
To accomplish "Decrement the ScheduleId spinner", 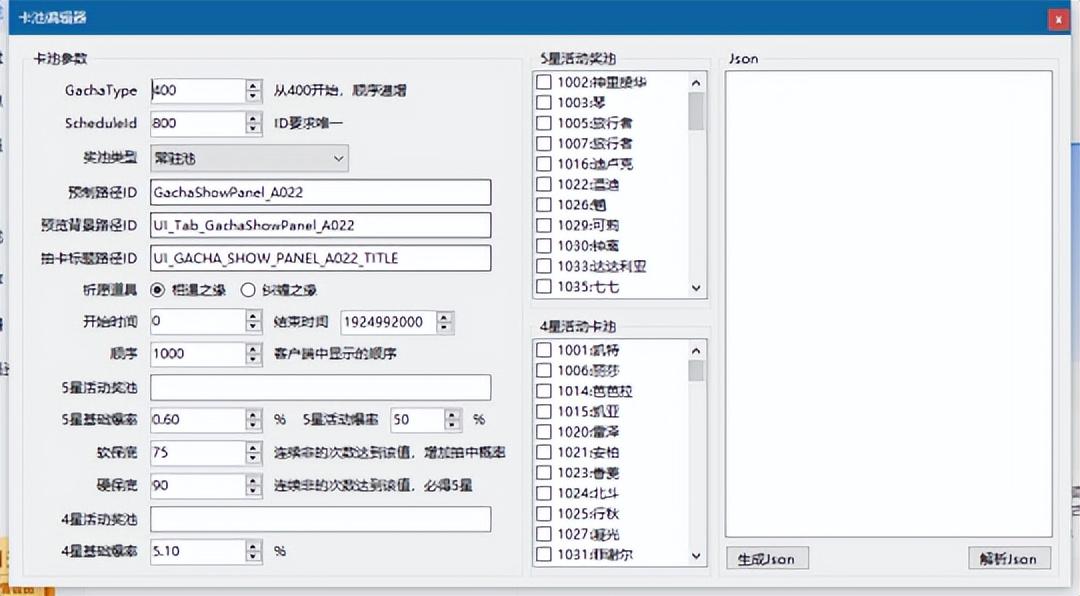I will coord(252,128).
